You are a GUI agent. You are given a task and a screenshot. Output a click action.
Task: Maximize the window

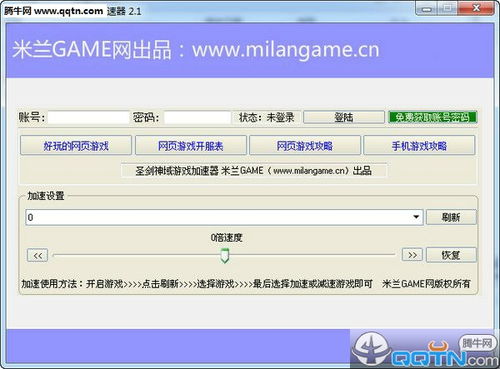click(x=448, y=8)
